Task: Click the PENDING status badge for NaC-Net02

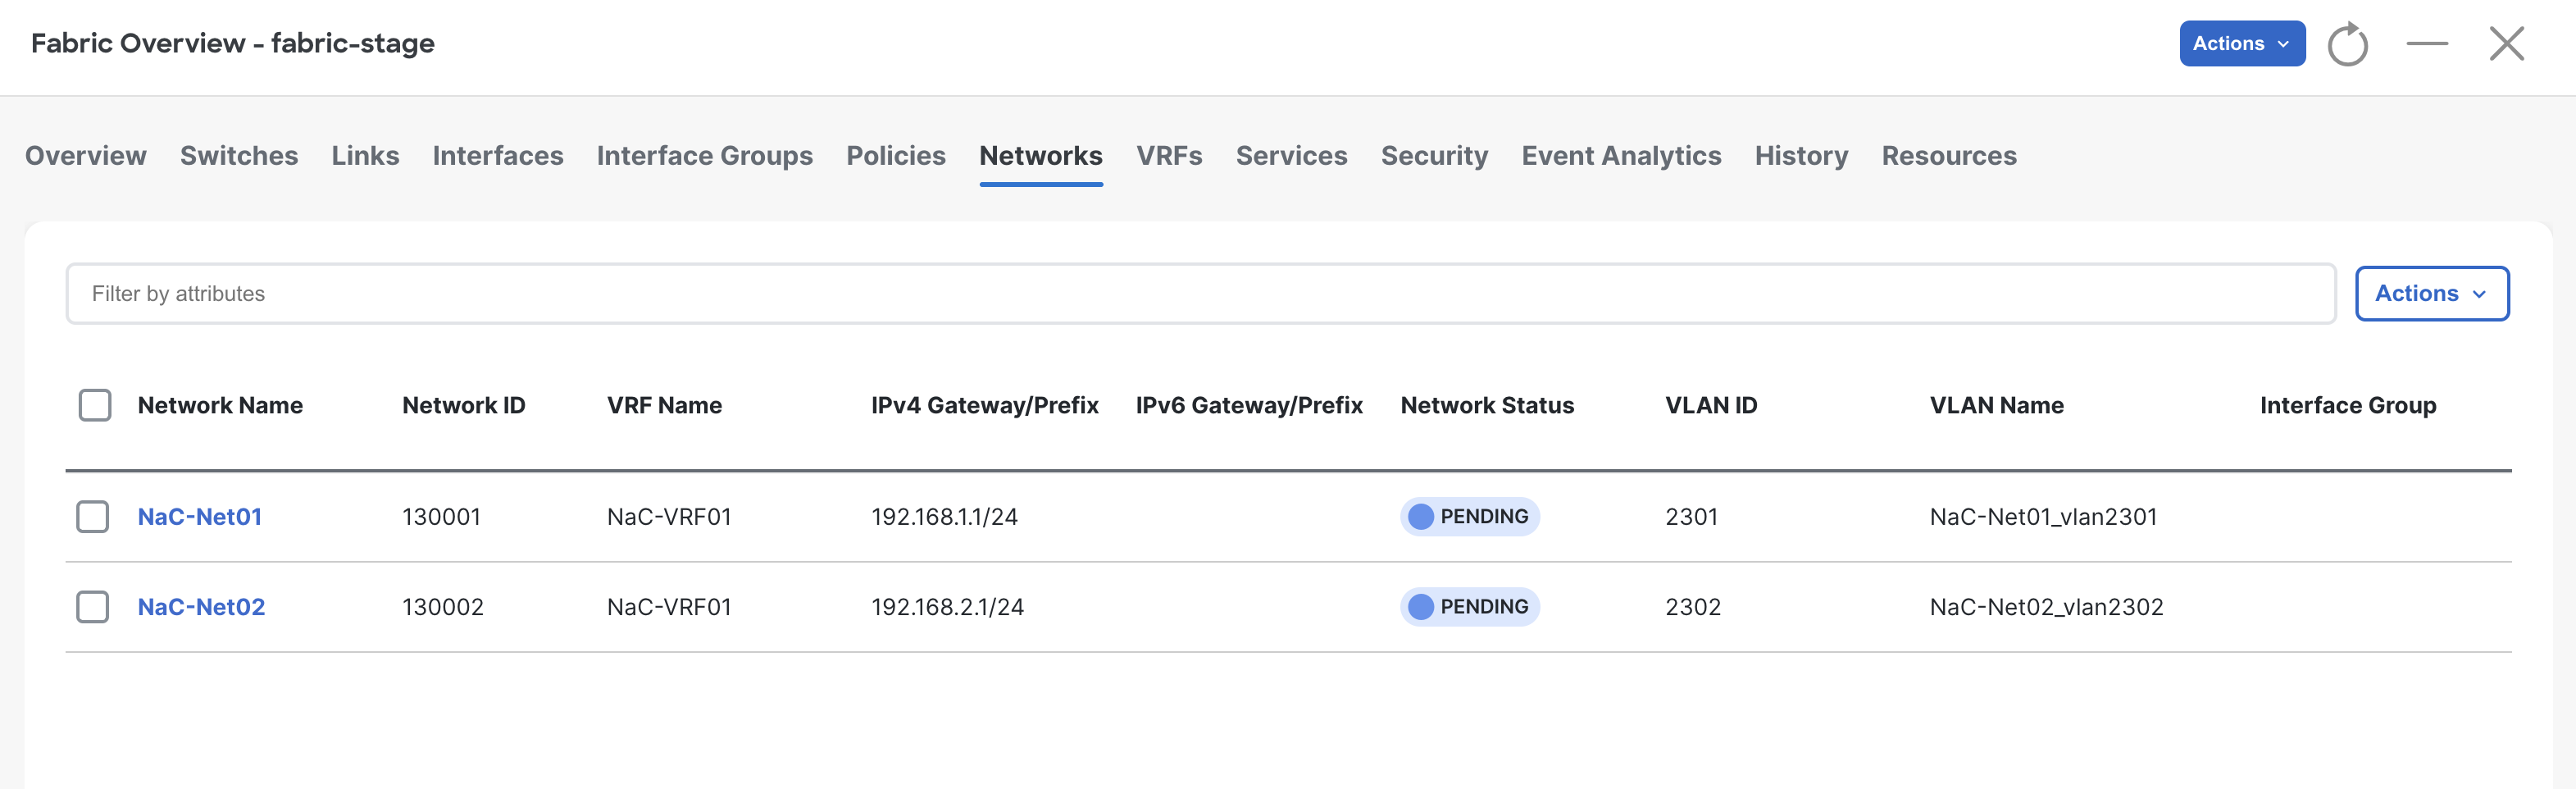Action: pos(1470,606)
